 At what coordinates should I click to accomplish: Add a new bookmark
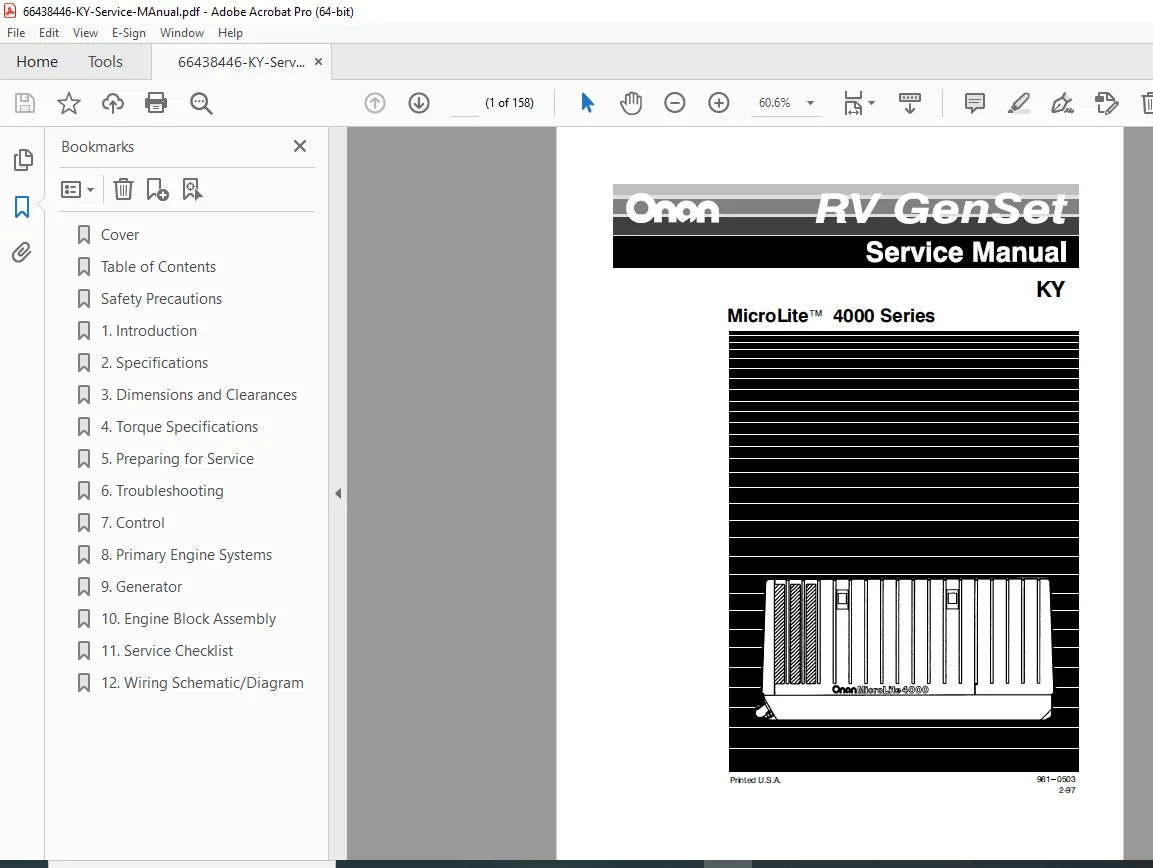click(157, 190)
